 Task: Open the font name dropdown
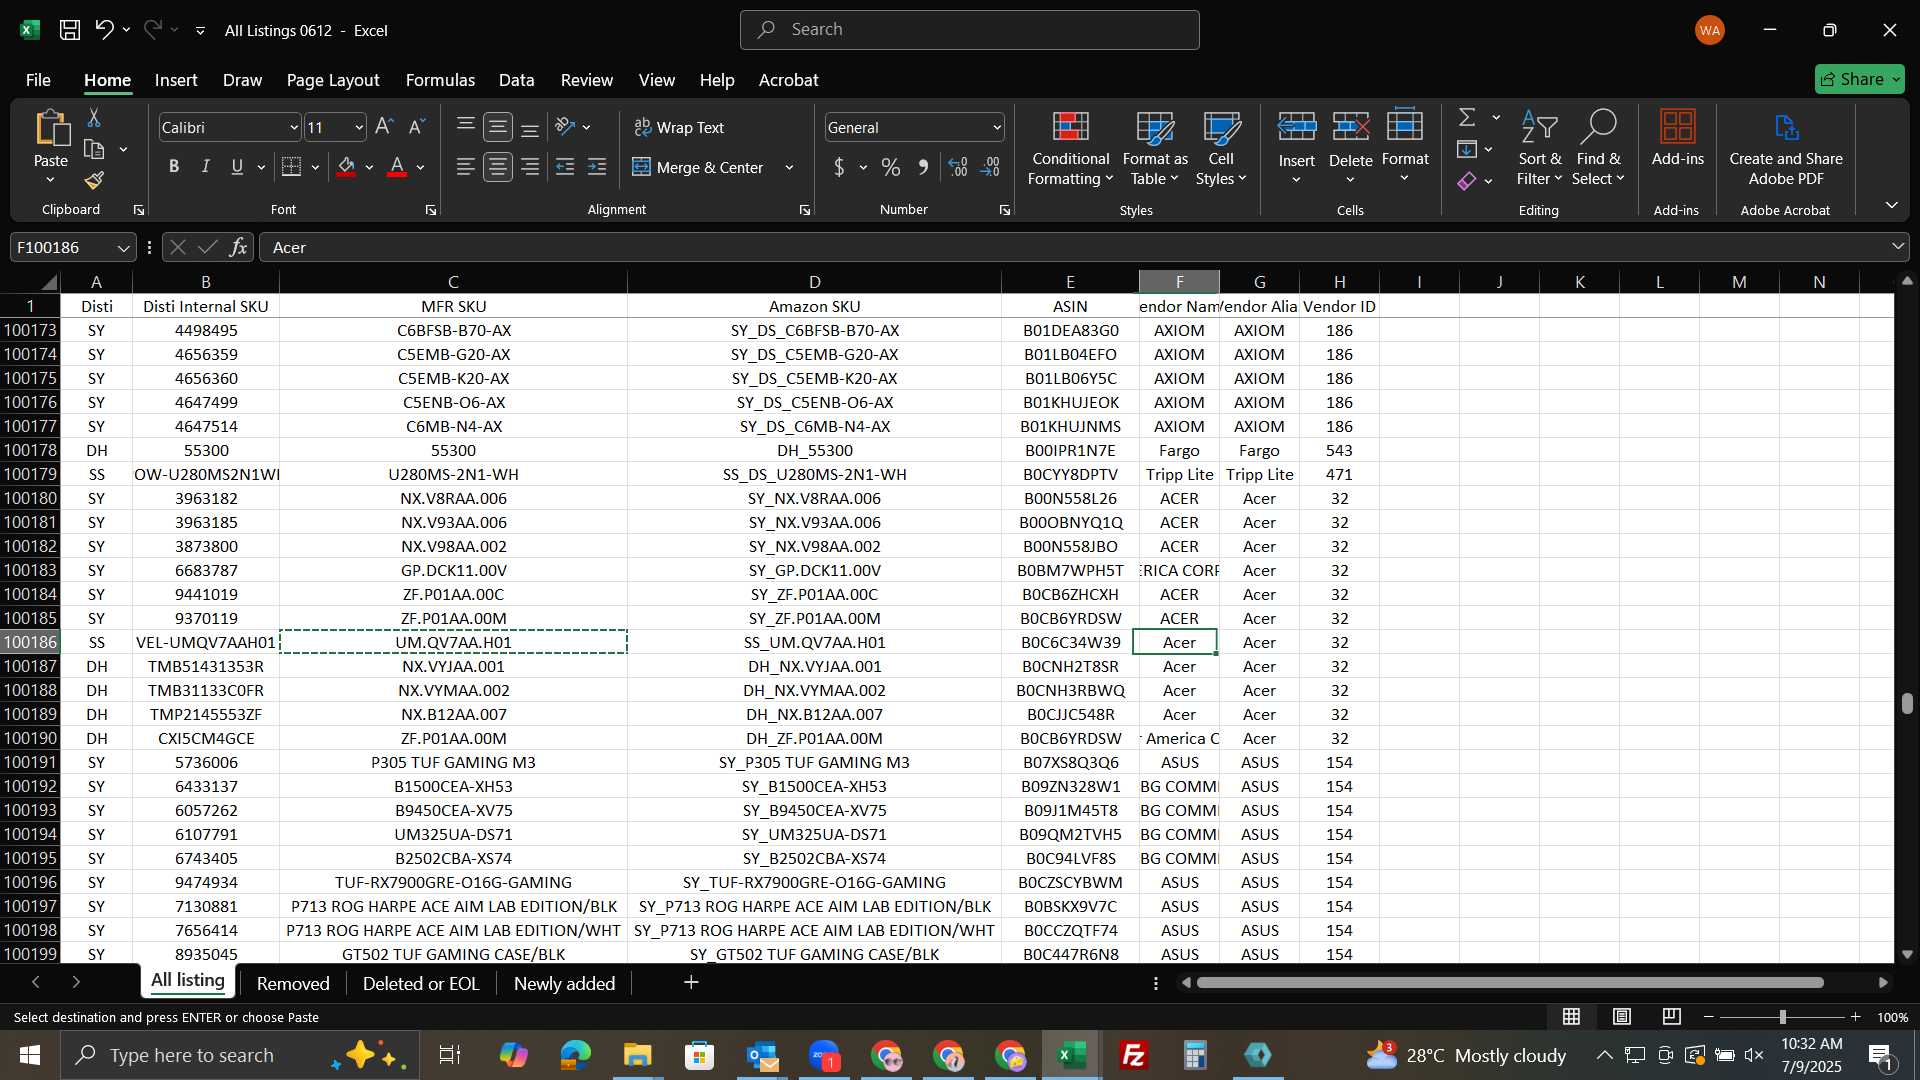click(293, 127)
